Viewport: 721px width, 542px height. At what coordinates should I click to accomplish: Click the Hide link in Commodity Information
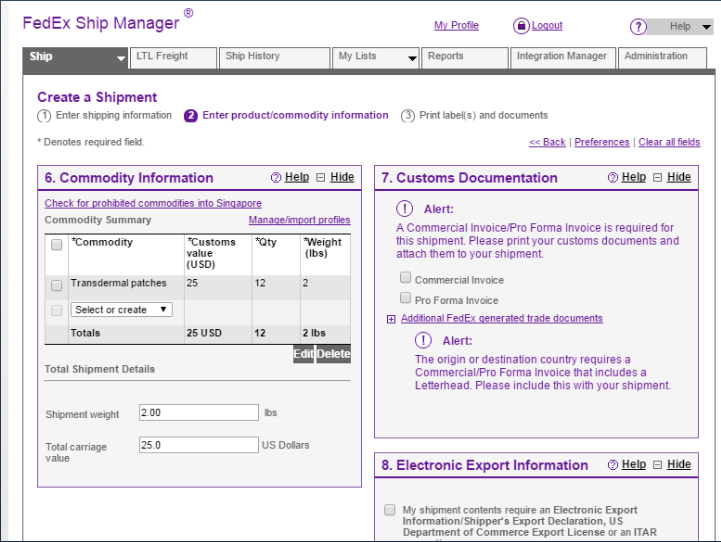pos(342,177)
